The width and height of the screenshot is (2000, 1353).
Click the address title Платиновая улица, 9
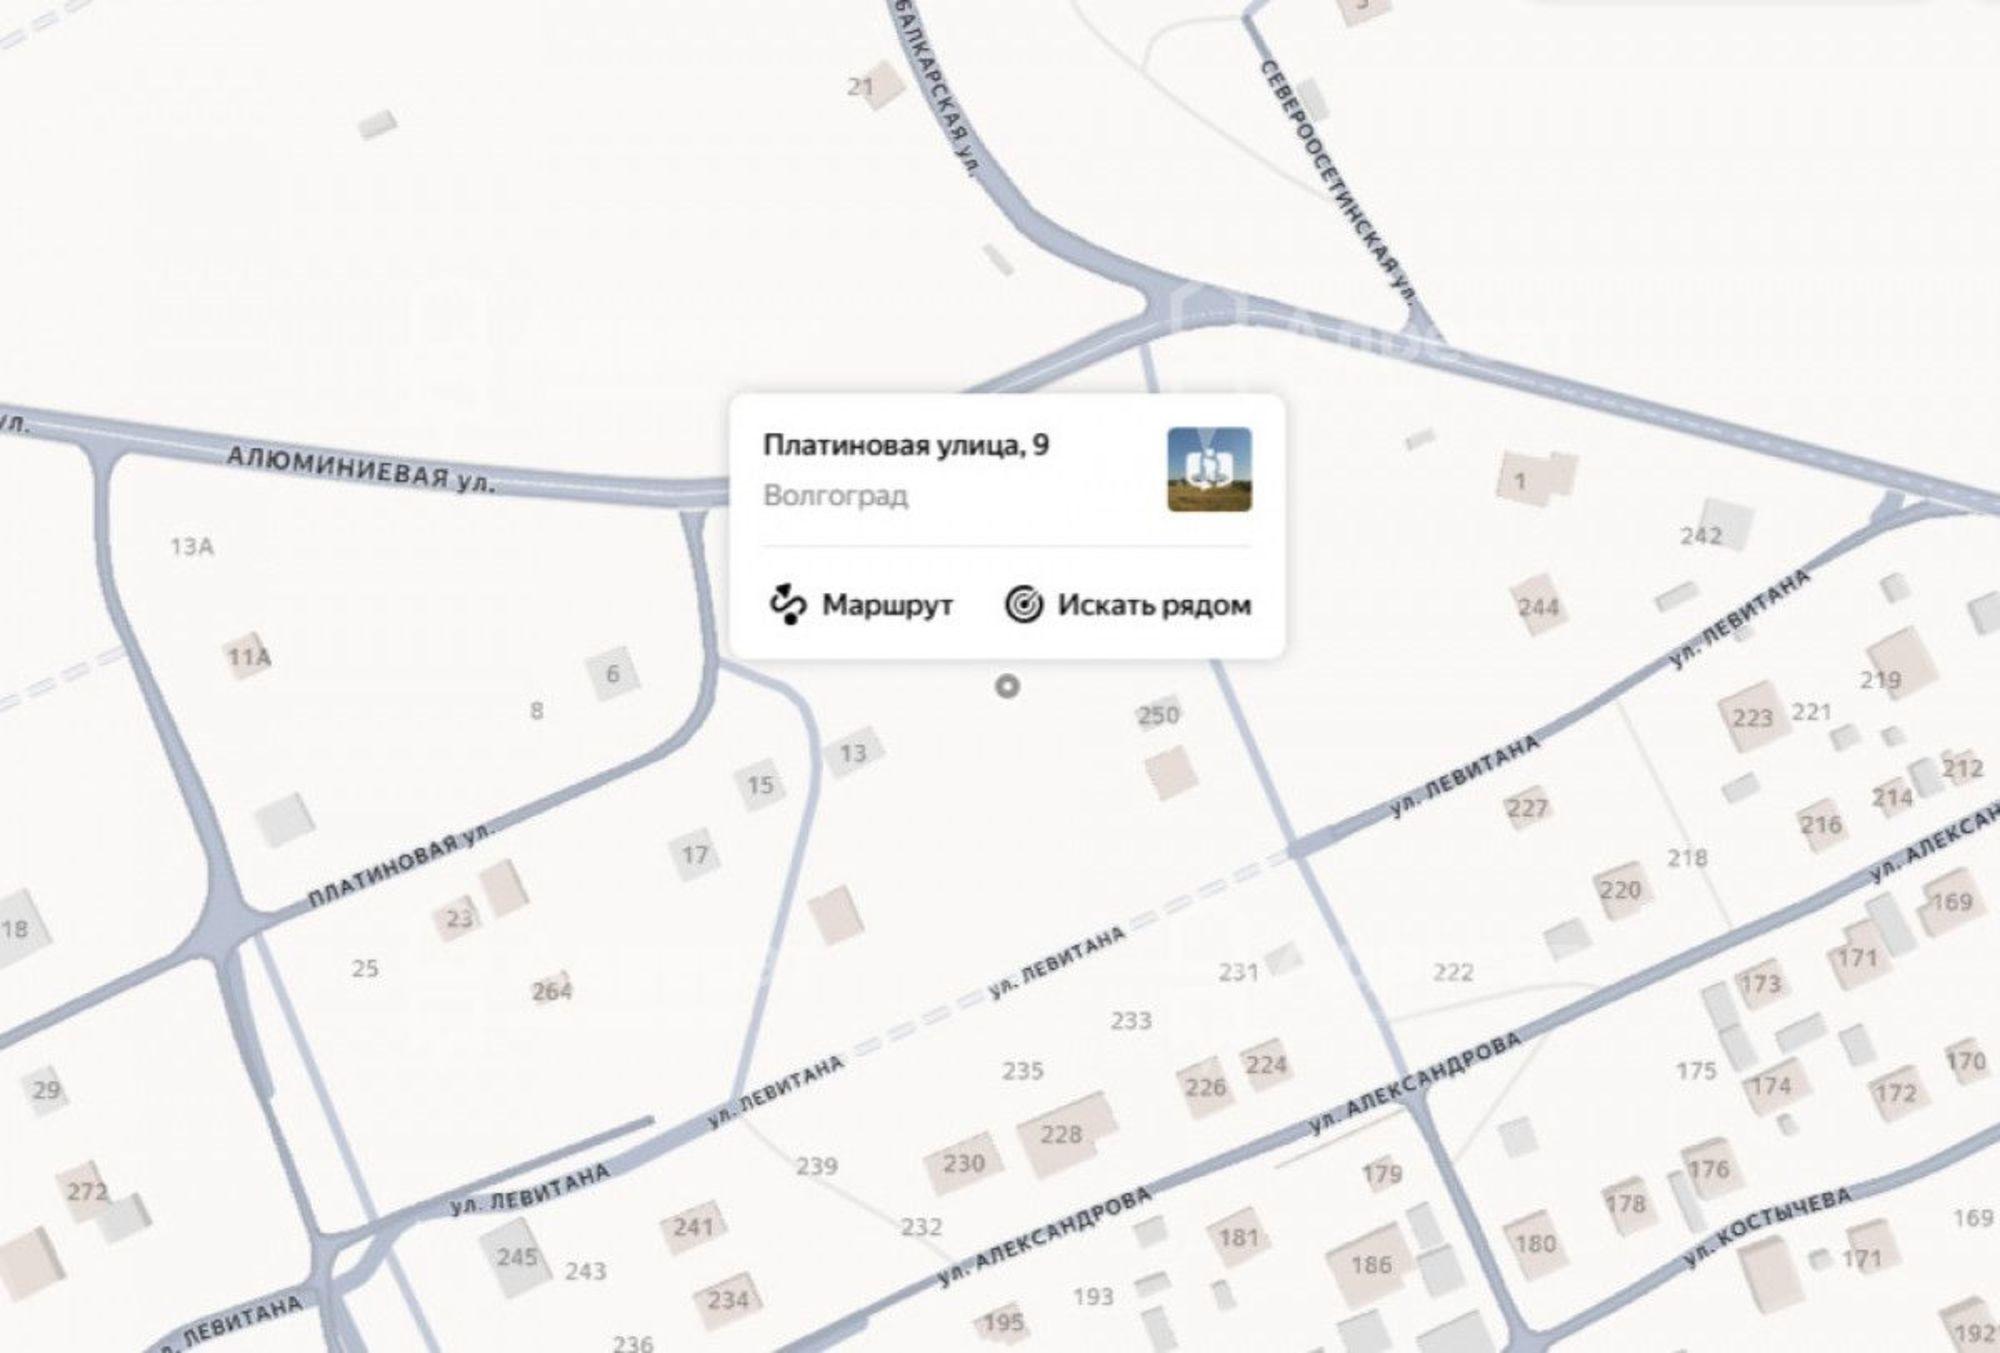coord(906,445)
